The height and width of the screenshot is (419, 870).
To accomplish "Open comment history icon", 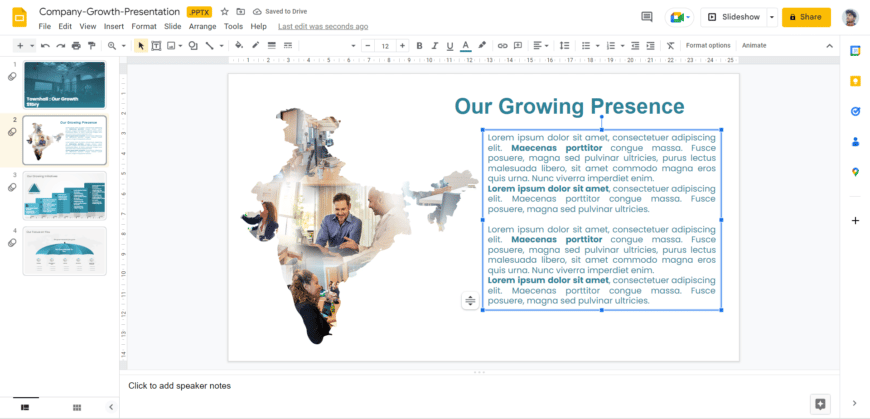I will [x=647, y=17].
